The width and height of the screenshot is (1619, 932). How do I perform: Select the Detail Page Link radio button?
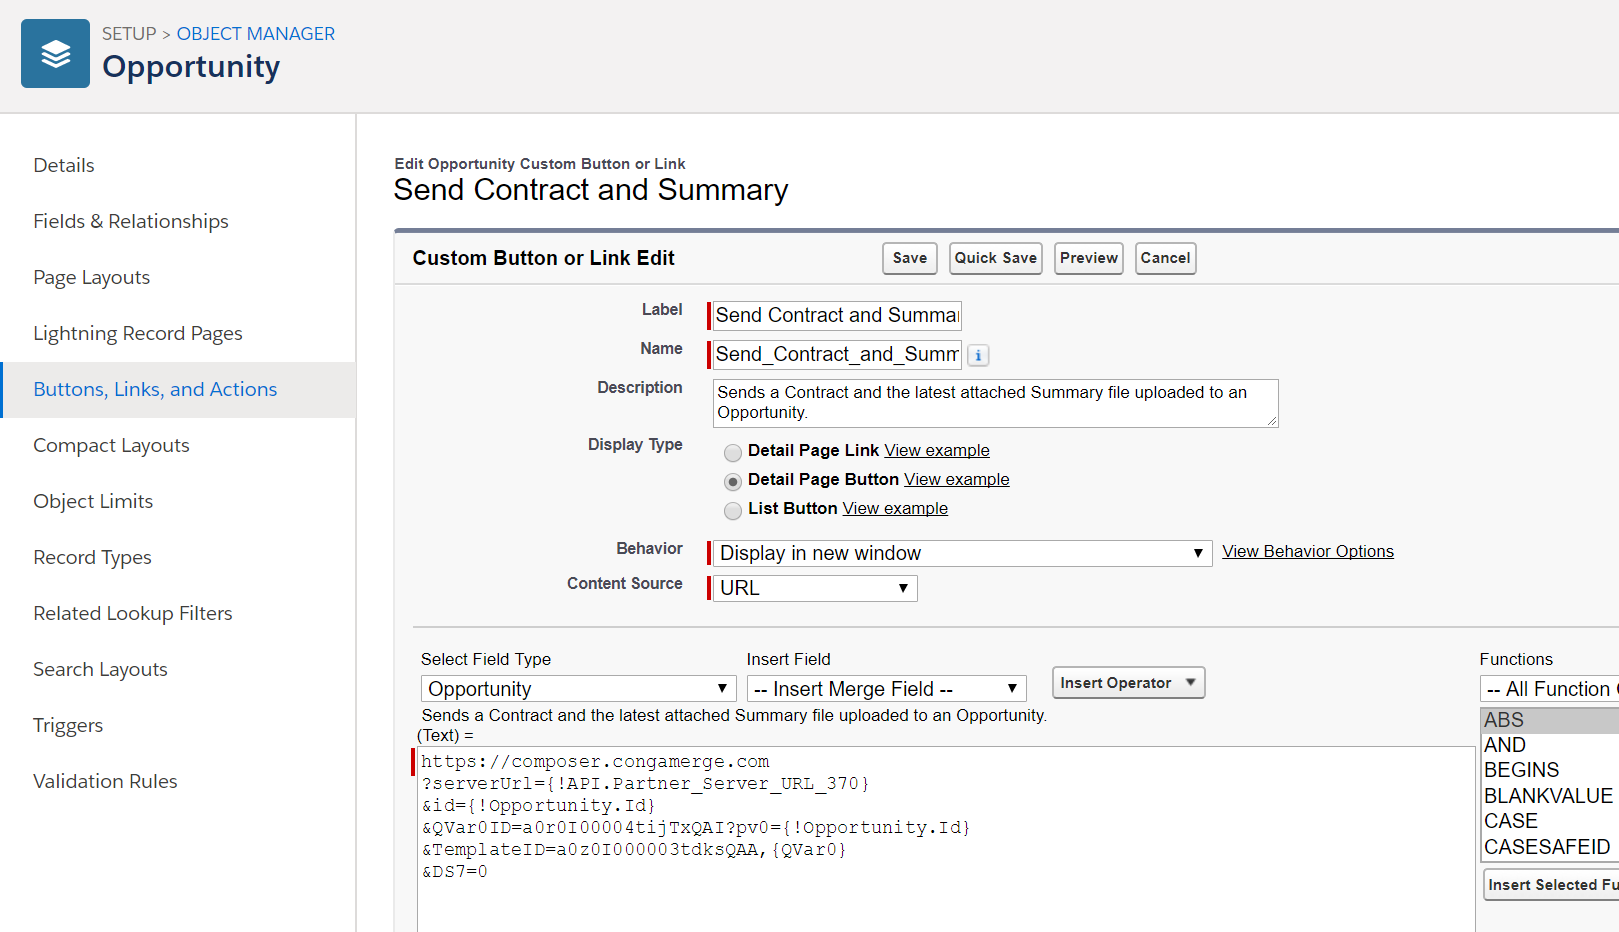click(733, 452)
